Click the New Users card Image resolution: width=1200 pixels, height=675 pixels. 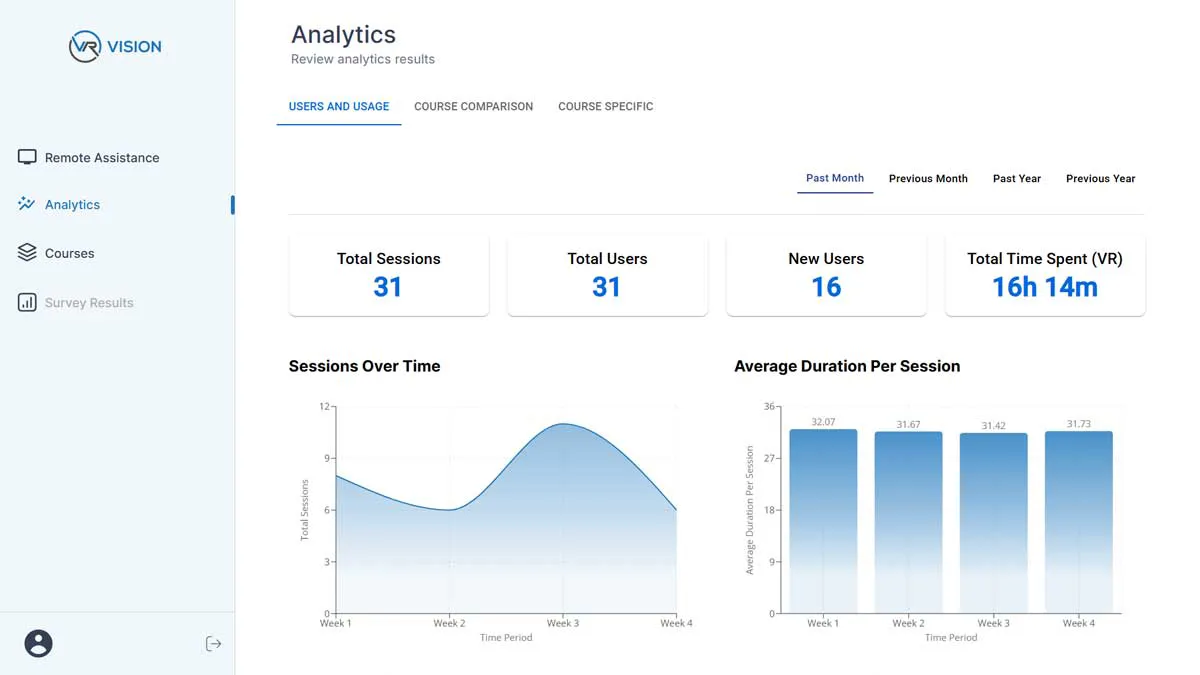pyautogui.click(x=826, y=274)
